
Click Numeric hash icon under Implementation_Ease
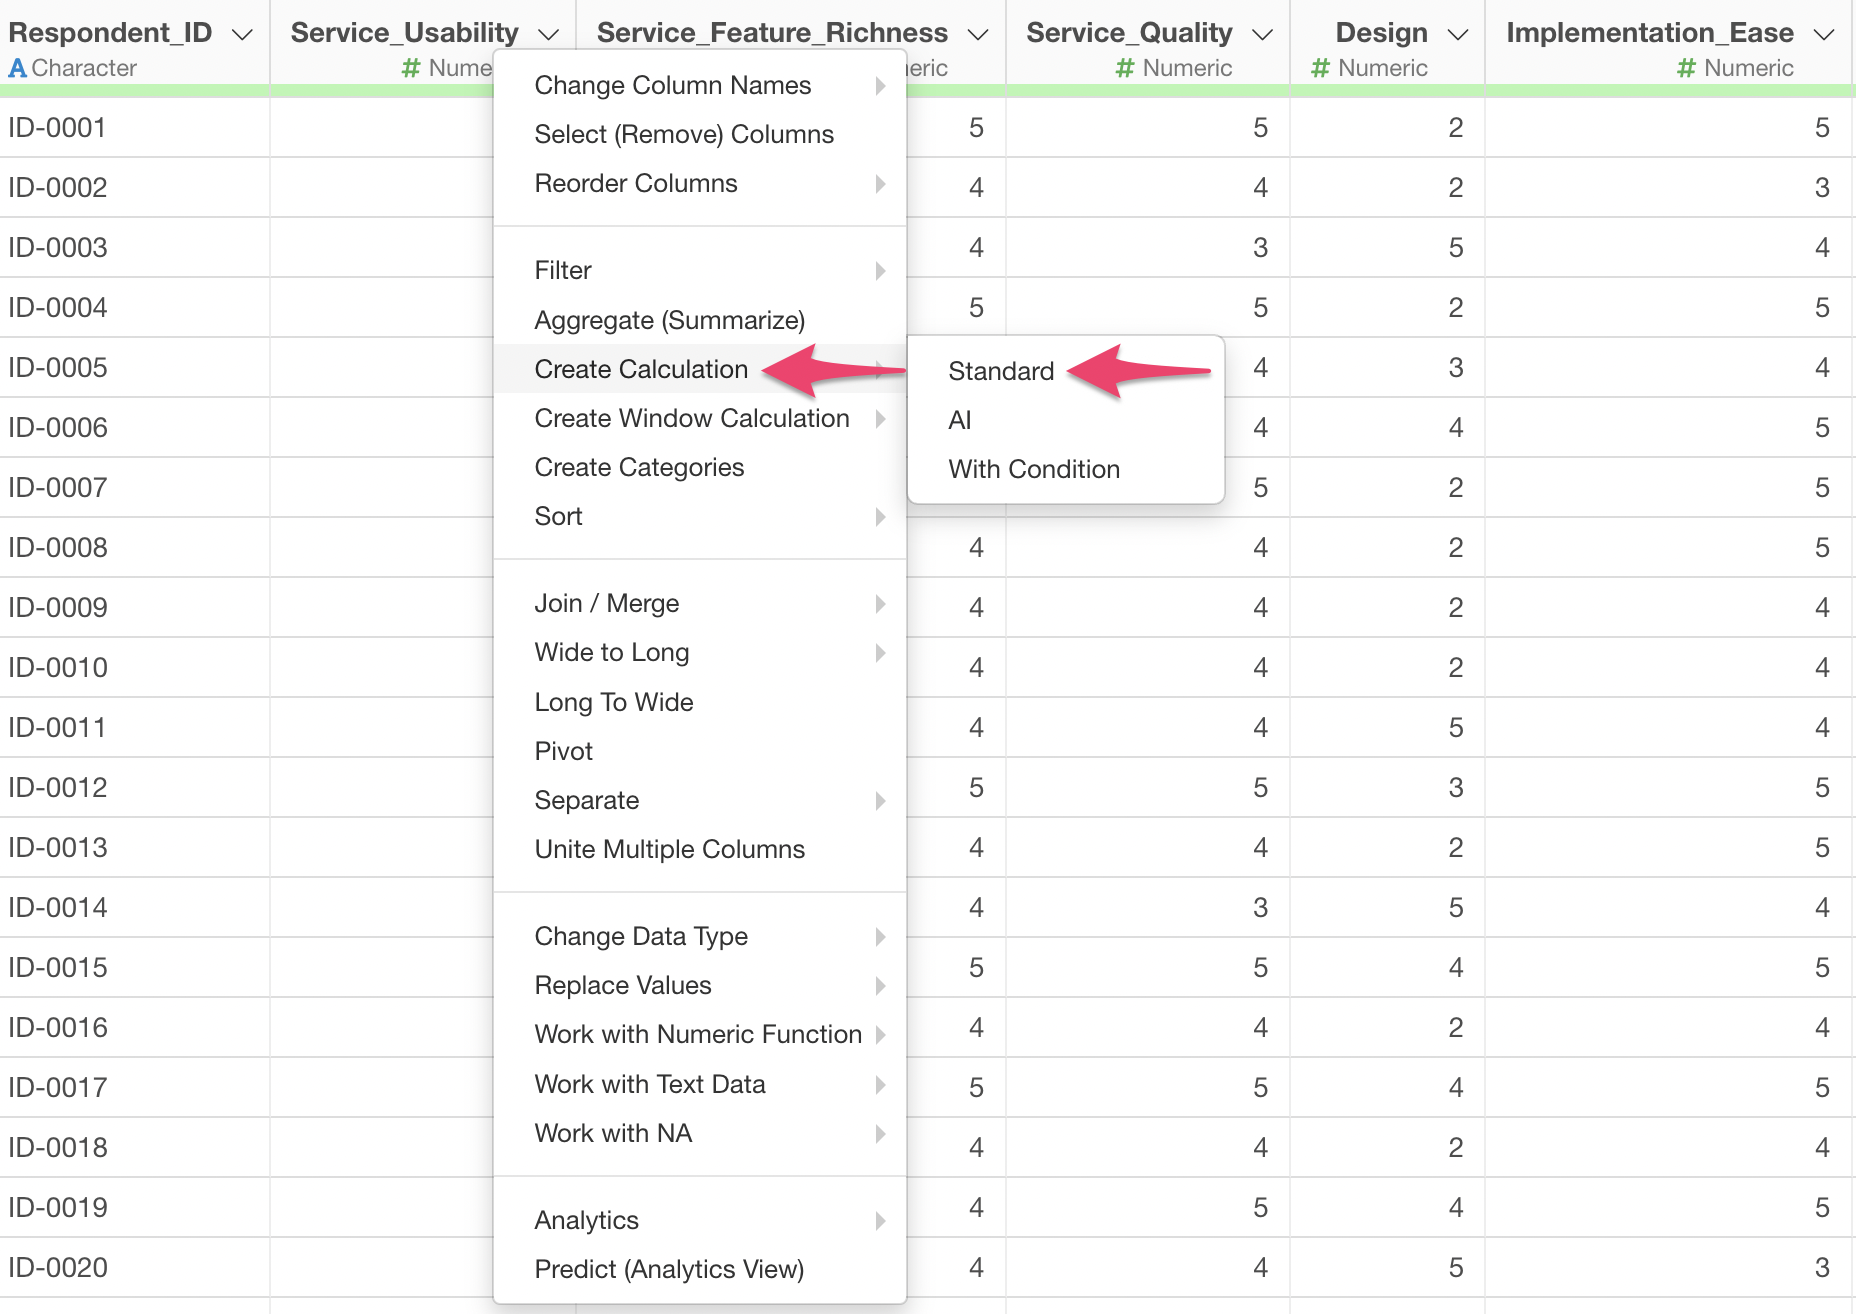click(1687, 69)
